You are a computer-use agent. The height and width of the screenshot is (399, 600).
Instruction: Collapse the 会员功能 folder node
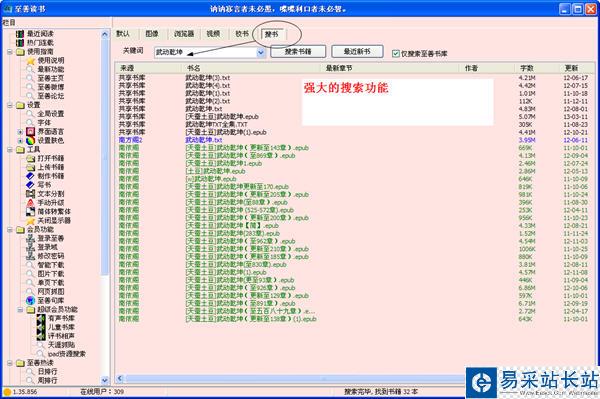(x=10, y=230)
